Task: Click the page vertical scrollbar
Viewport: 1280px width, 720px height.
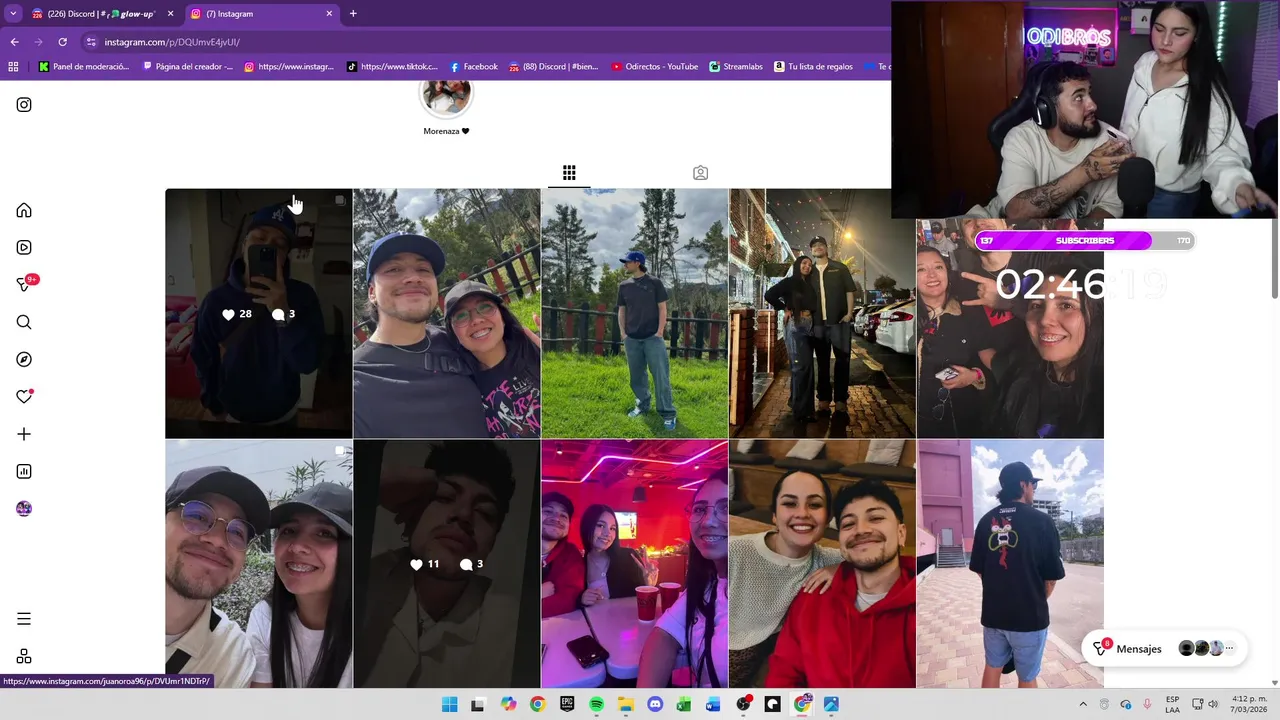Action: [1274, 257]
